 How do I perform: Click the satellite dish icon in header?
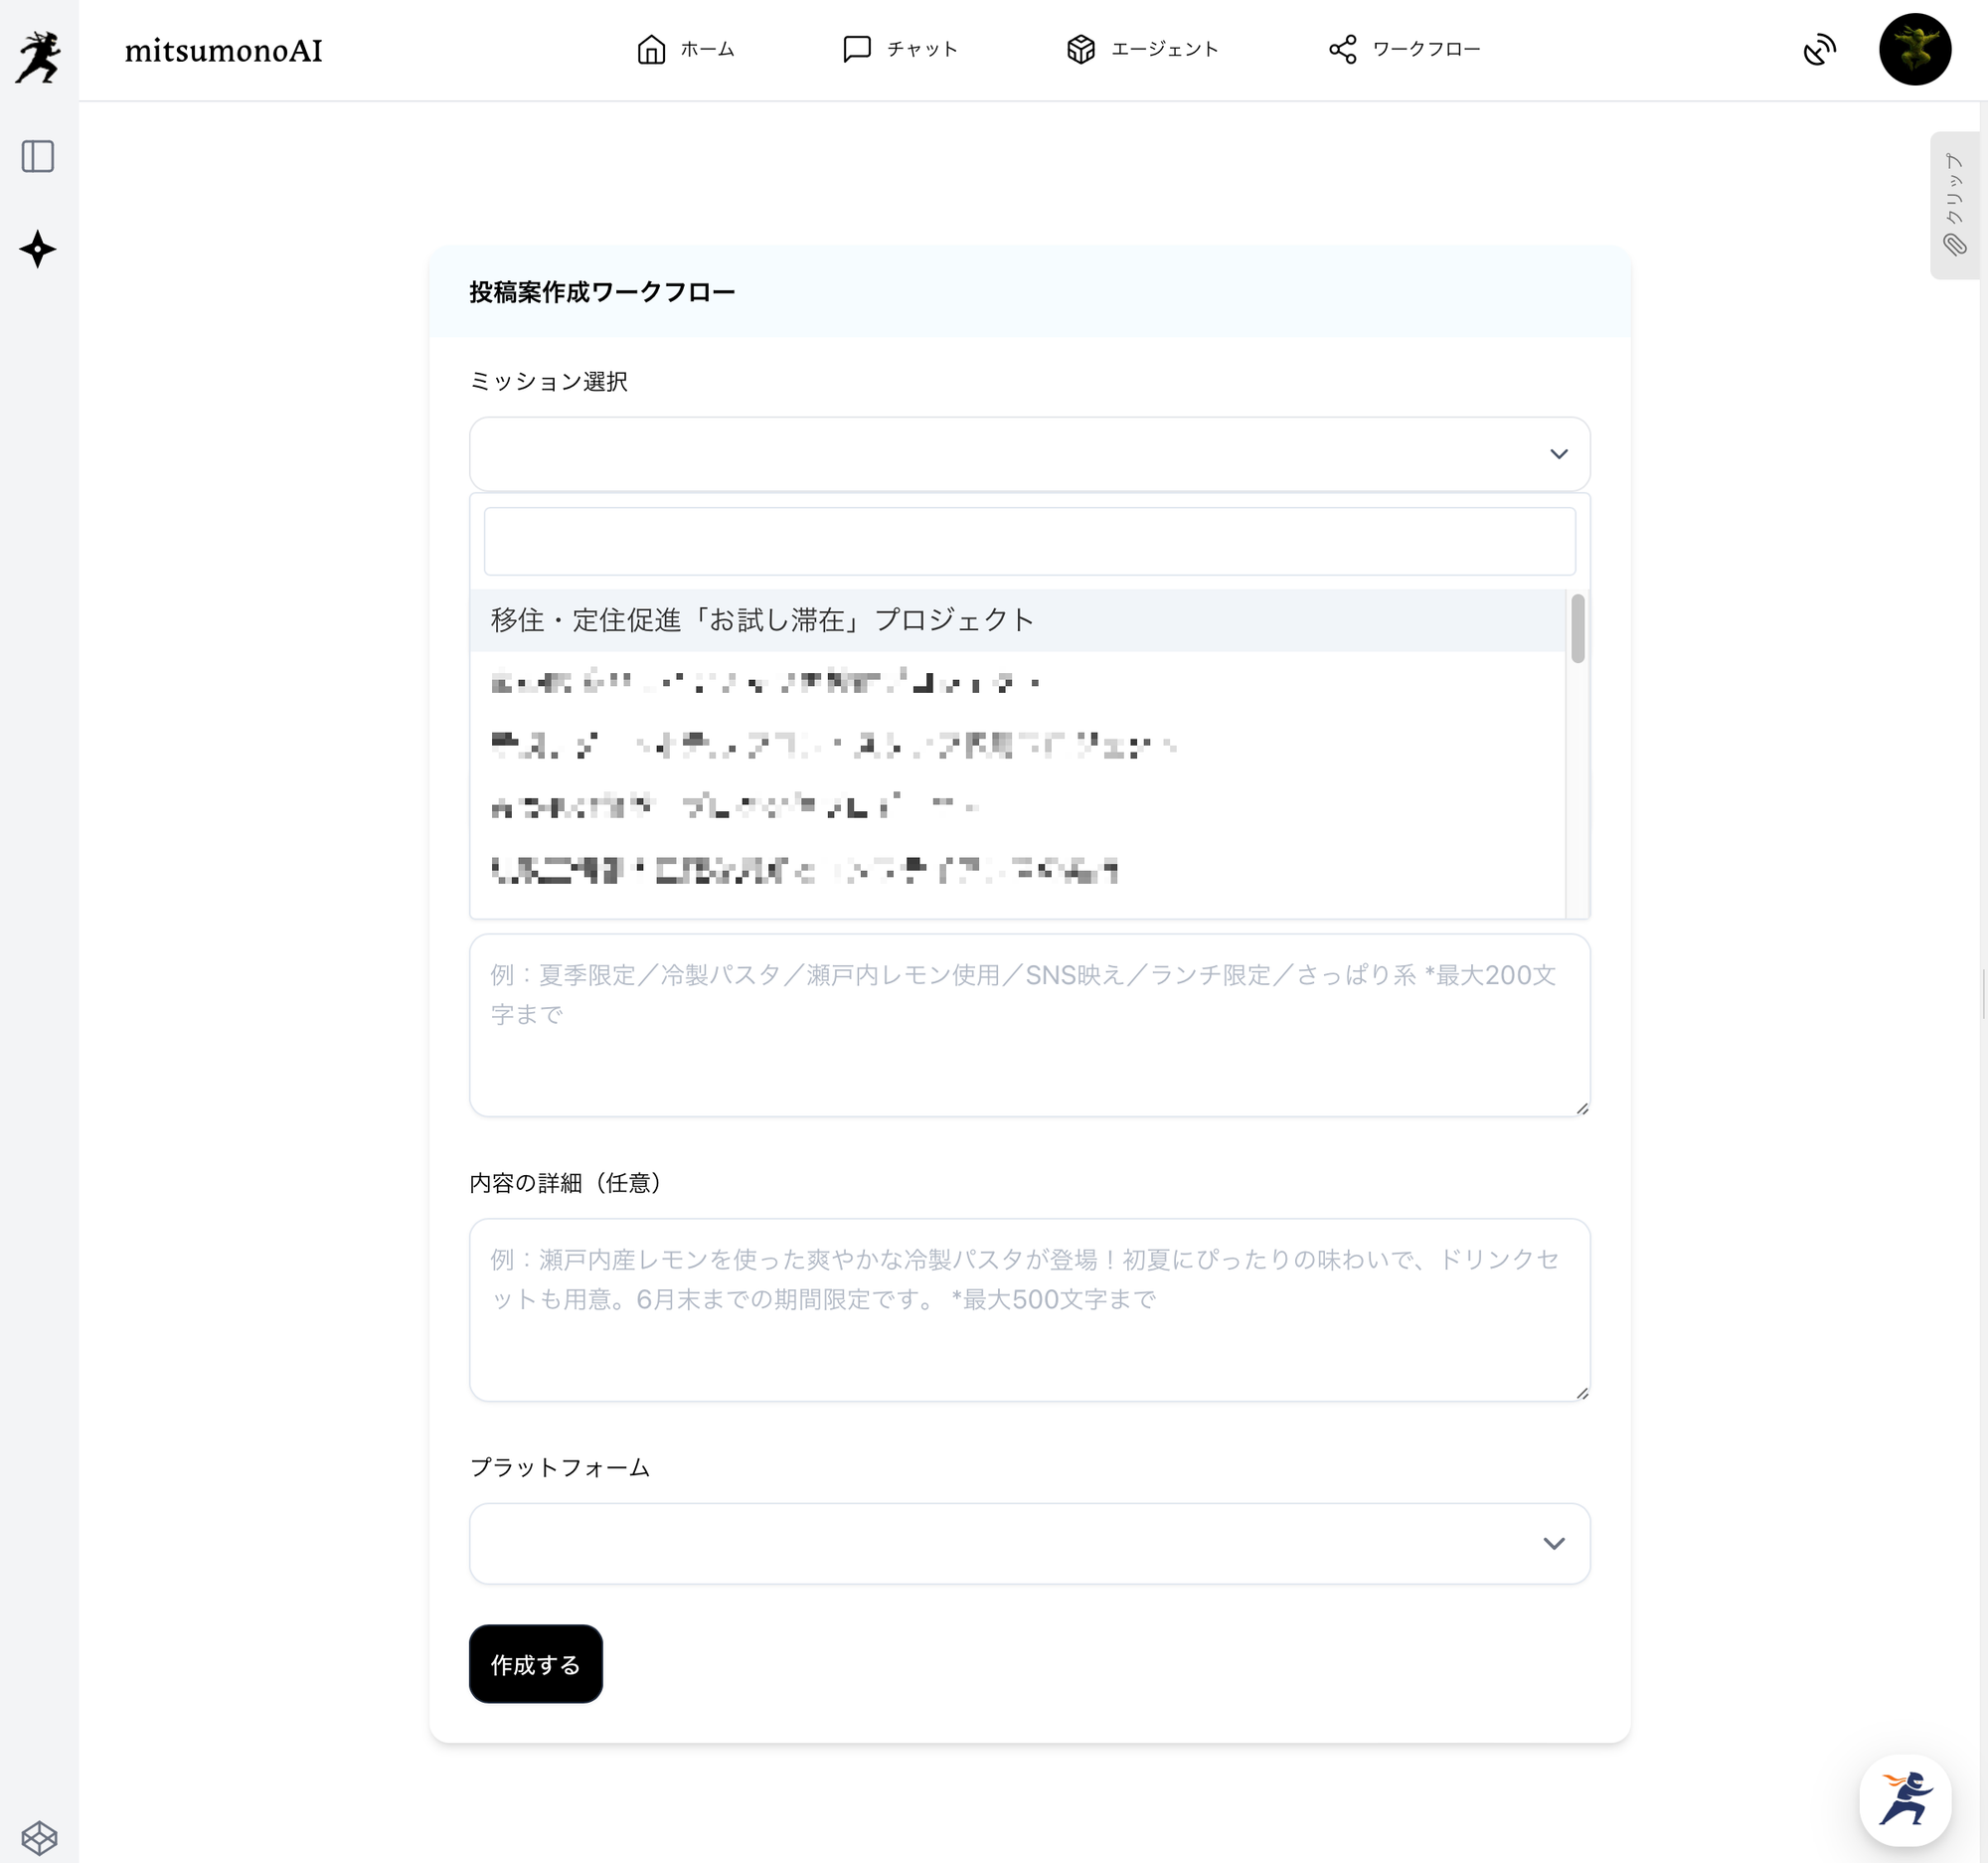(x=1819, y=49)
